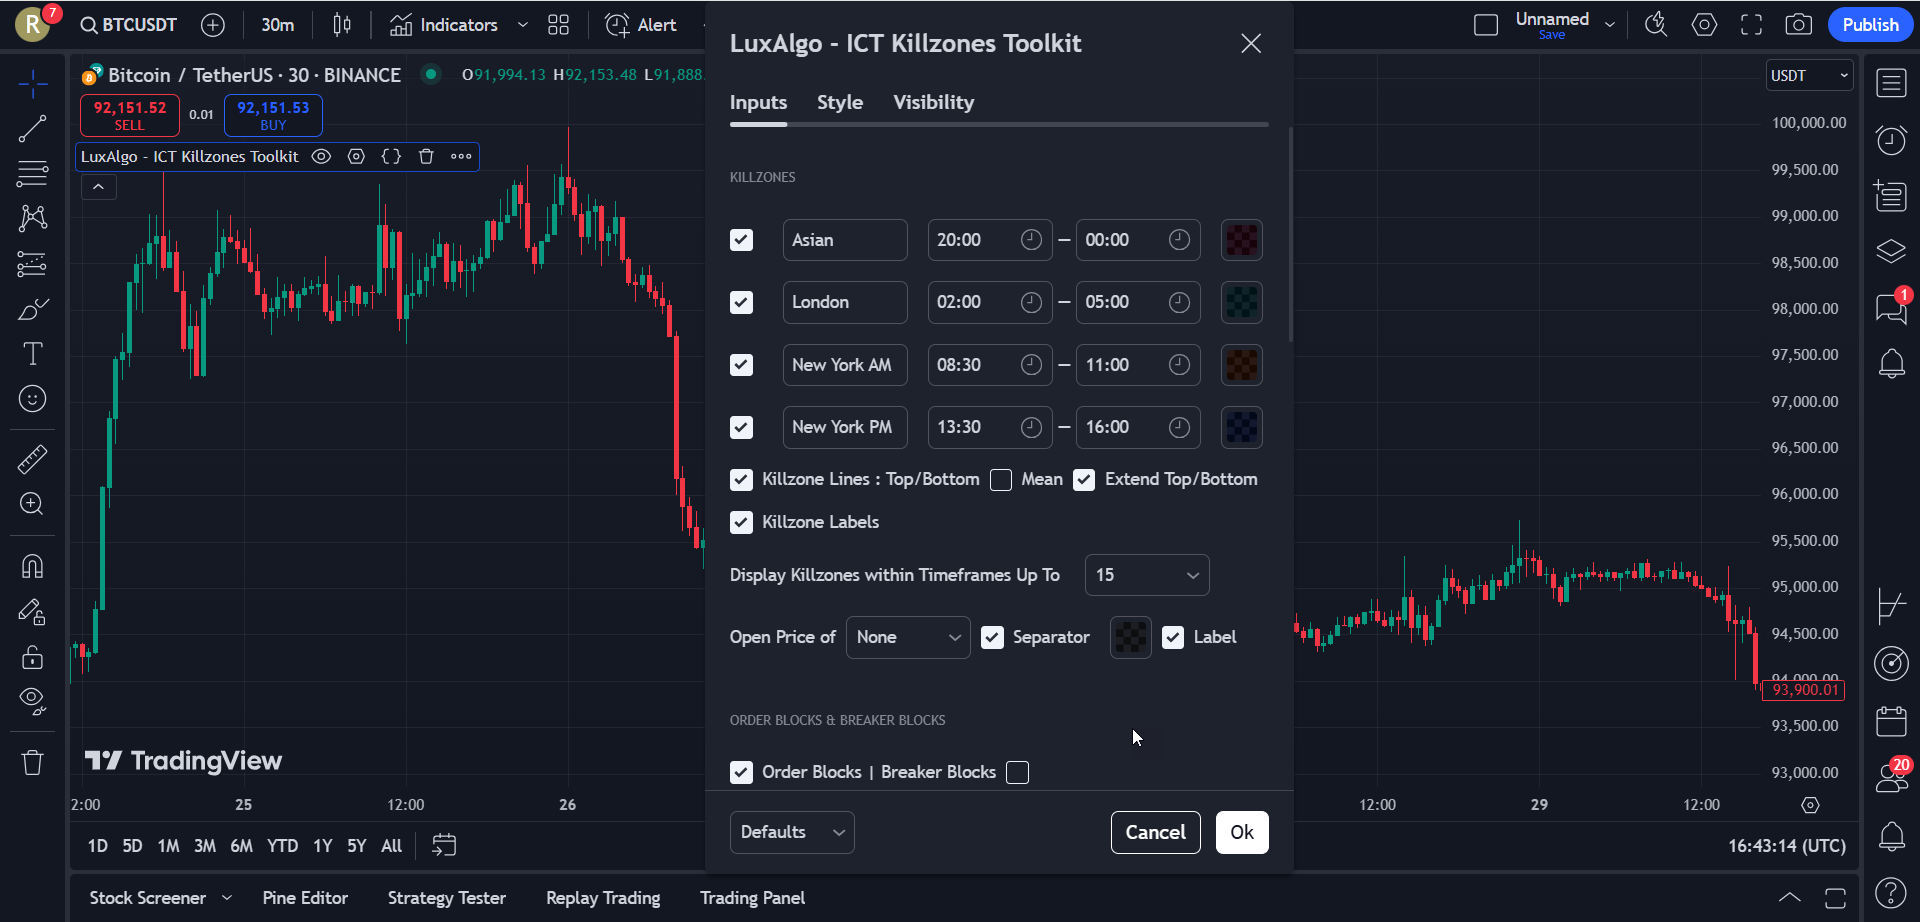Toggle Killzone Lines Top/Bottom checkbox

(741, 480)
